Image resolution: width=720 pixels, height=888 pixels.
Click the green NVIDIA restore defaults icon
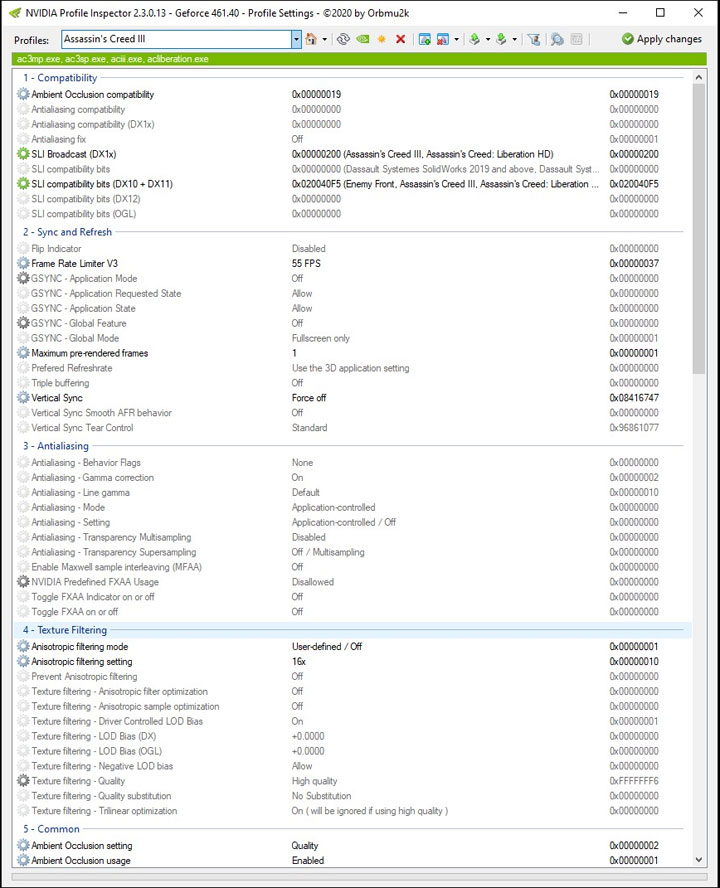[362, 39]
